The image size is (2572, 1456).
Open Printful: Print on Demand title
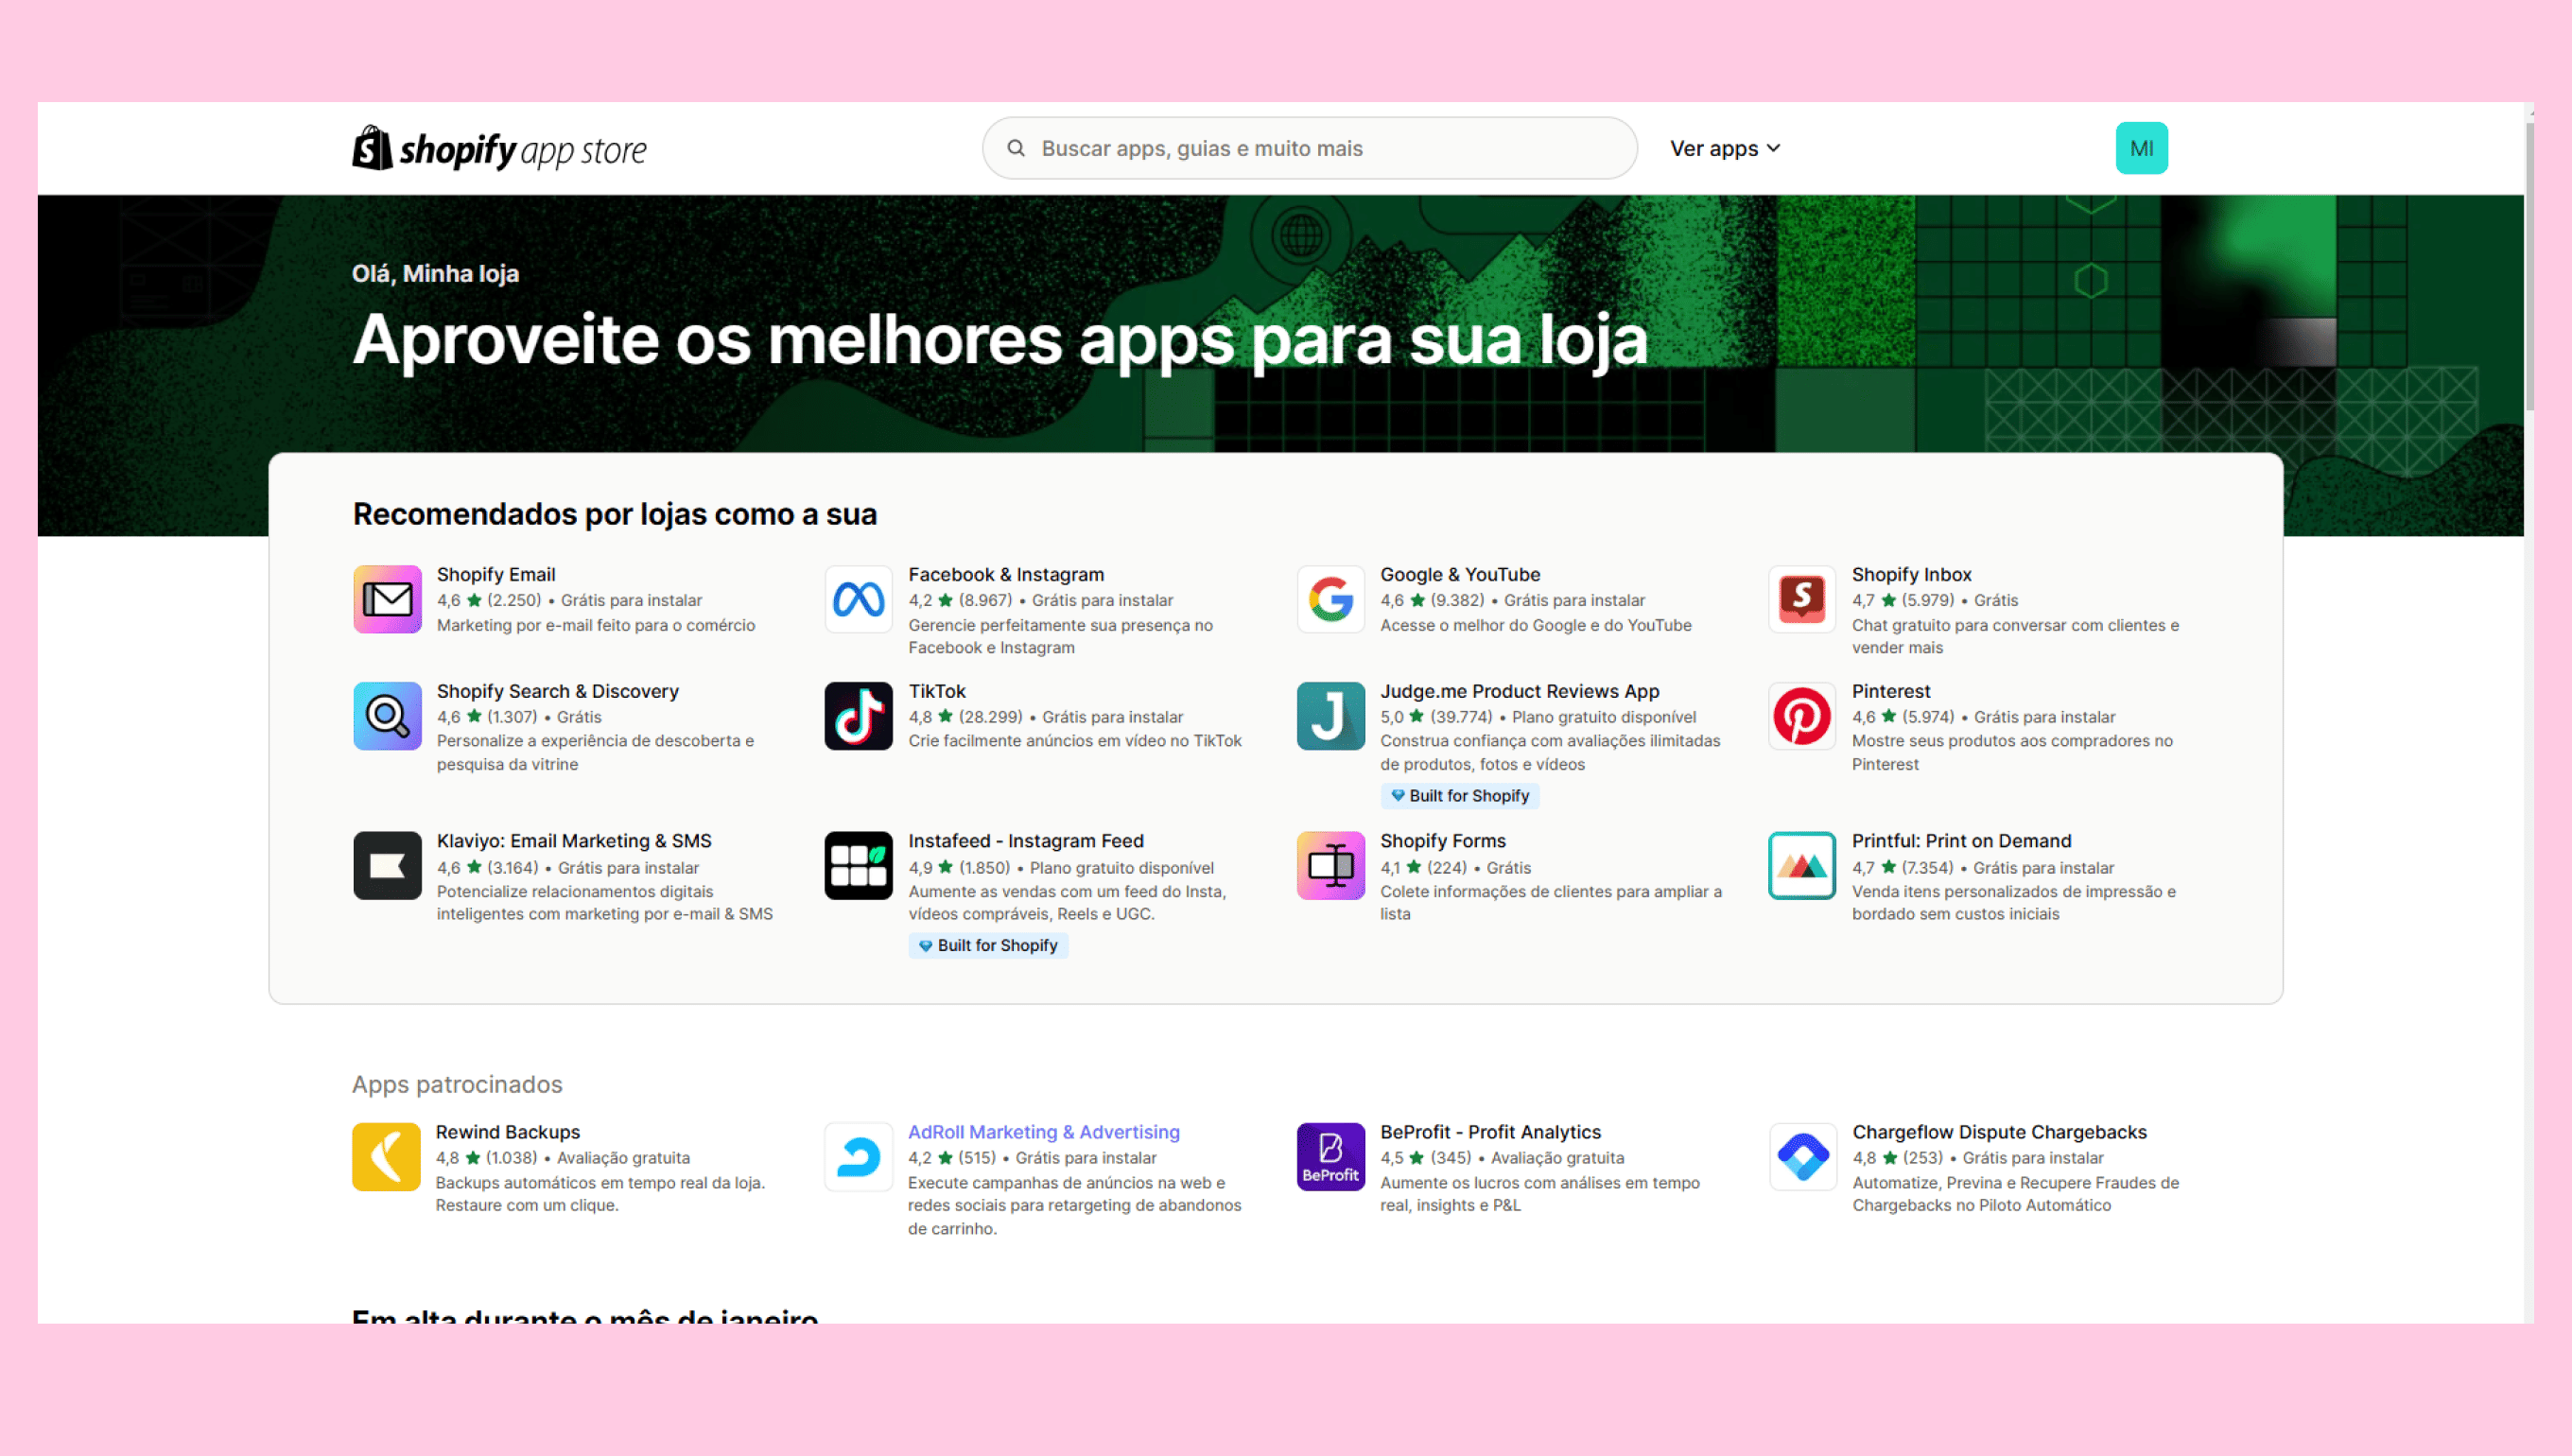click(x=1961, y=841)
